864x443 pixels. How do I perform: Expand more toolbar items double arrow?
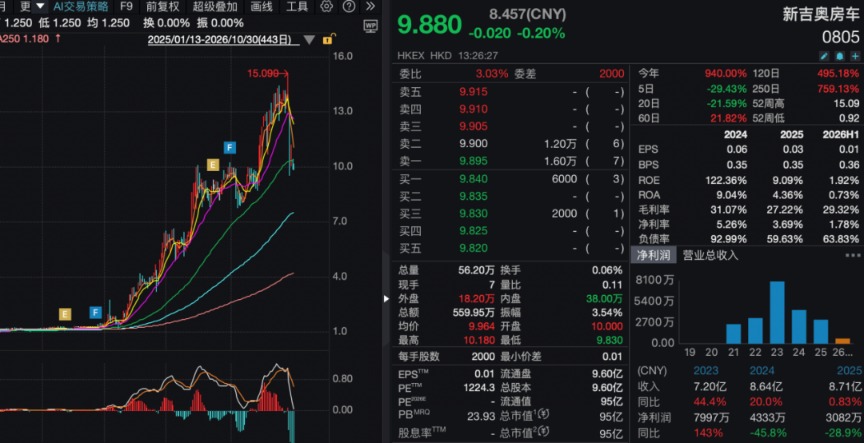[x=370, y=7]
